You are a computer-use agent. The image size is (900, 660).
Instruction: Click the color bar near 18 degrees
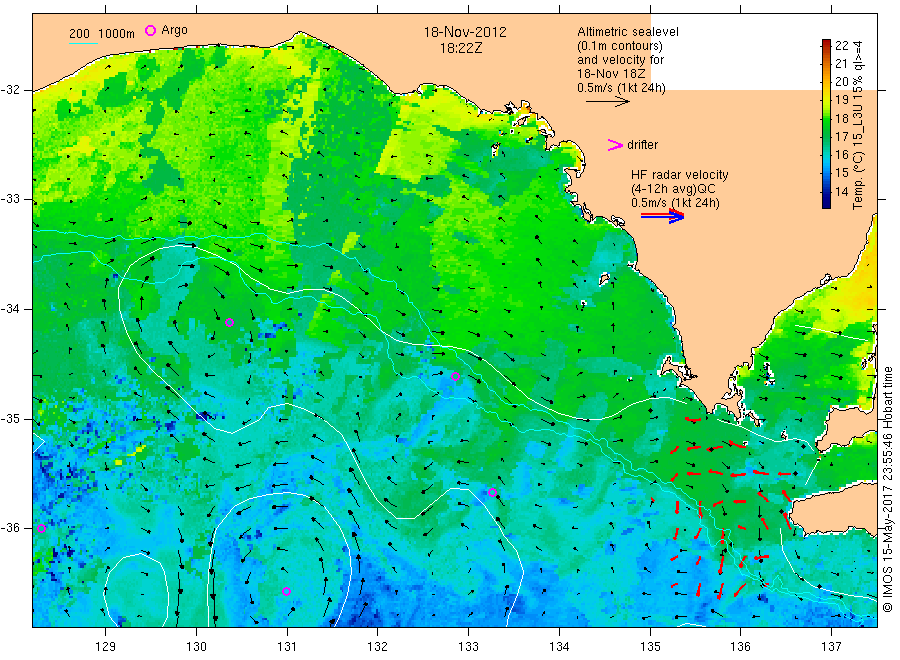coord(827,118)
